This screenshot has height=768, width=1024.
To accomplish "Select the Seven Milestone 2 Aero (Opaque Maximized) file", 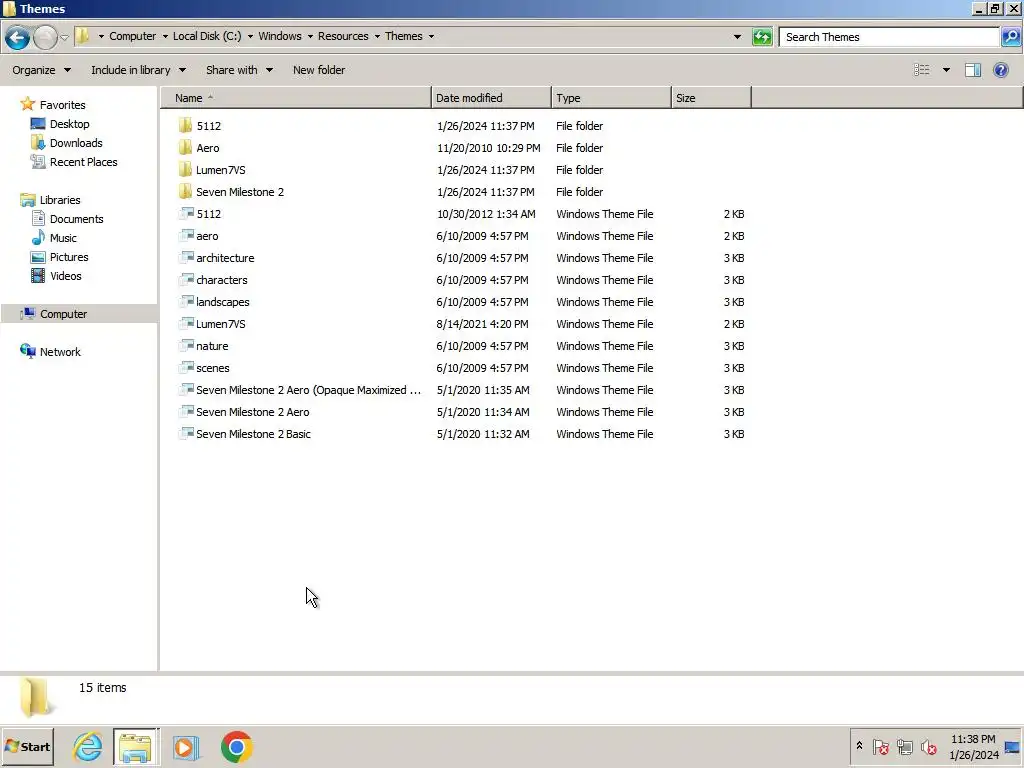I will [x=308, y=390].
